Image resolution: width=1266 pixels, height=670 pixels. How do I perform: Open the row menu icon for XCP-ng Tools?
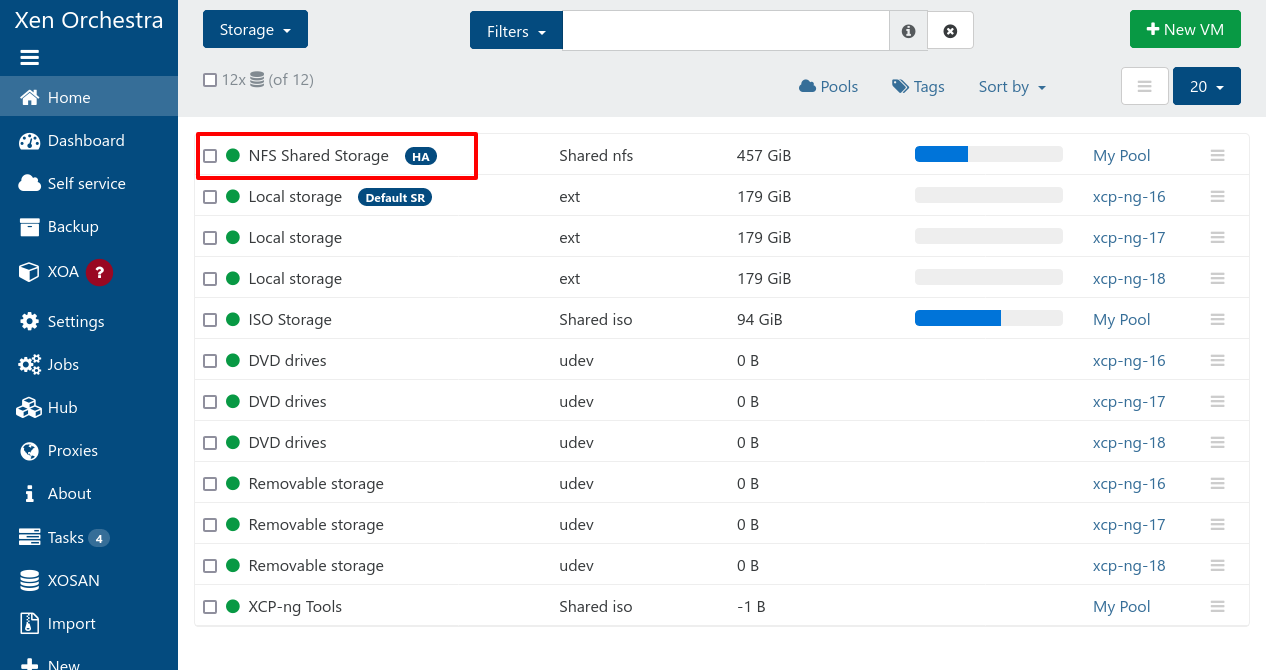point(1217,607)
